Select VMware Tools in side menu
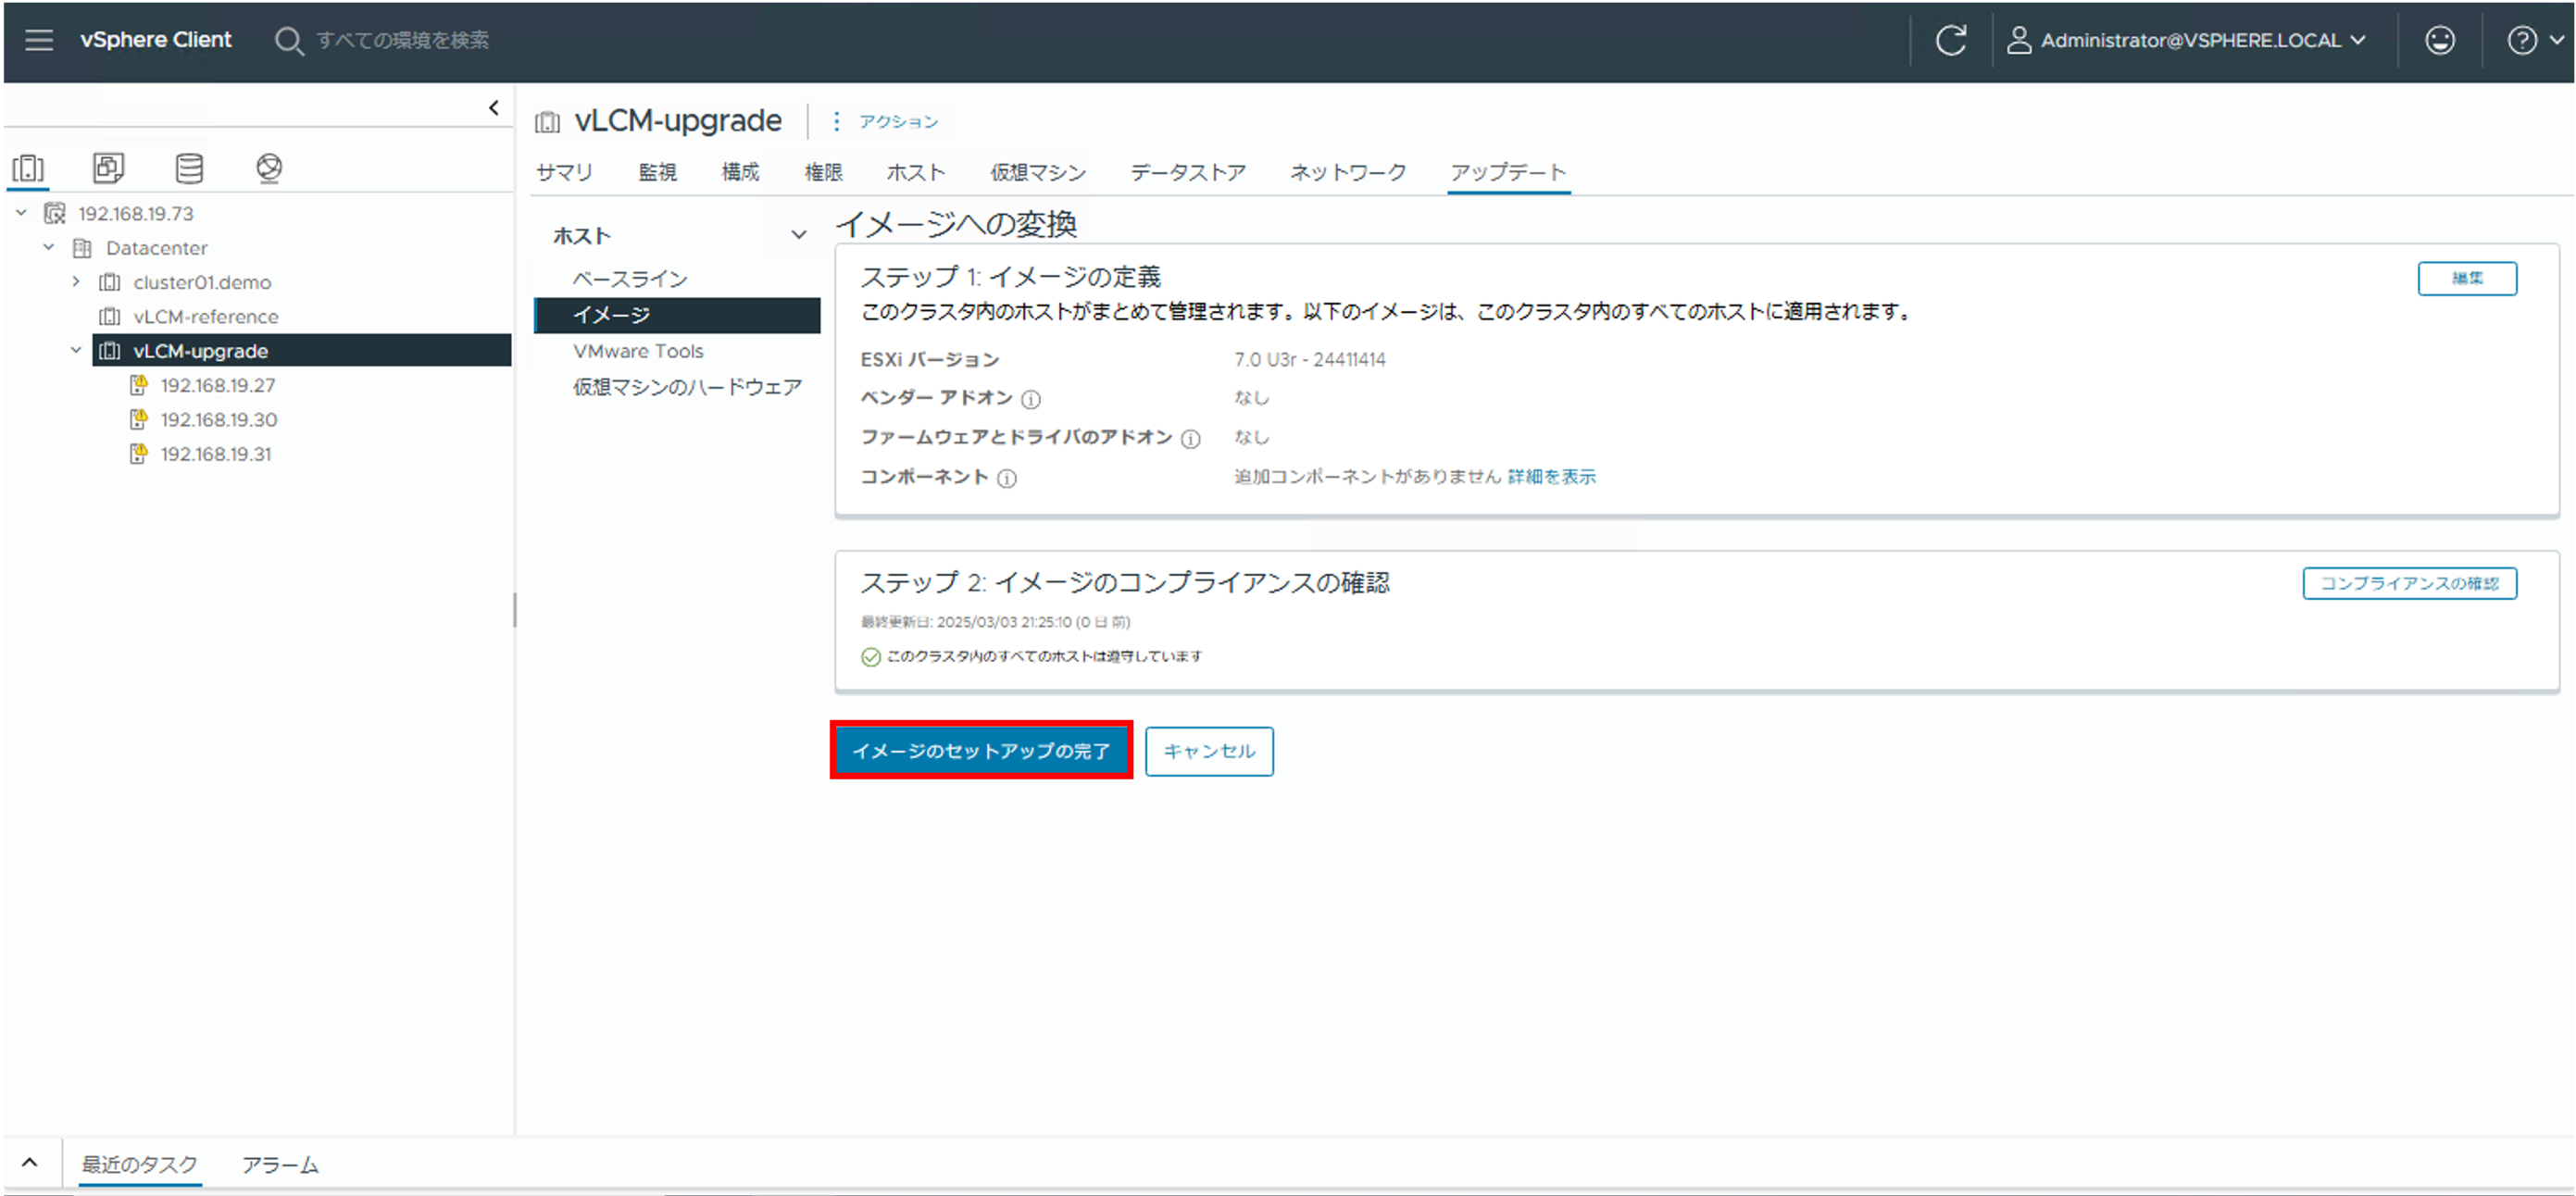2576x1196 pixels. click(638, 351)
